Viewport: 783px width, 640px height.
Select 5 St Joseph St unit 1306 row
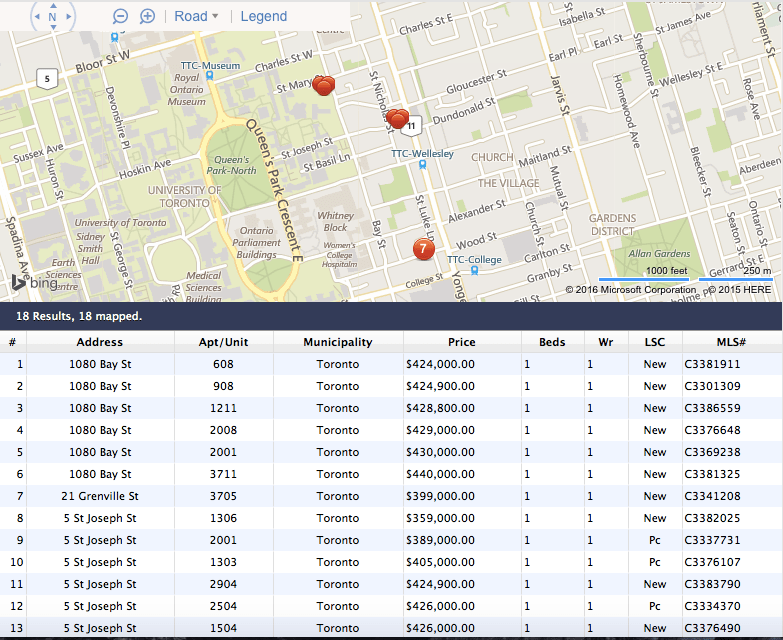(x=391, y=518)
